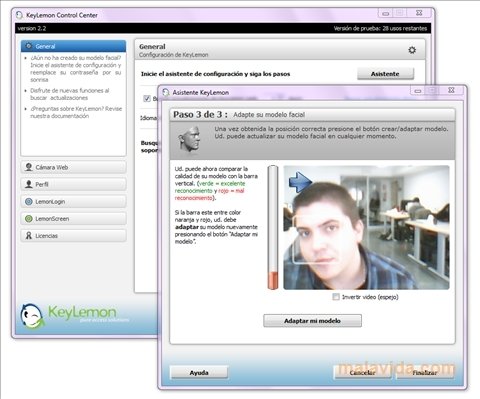Close the Asistente KeyLemon window
Viewport: 480px width, 399px height.
(x=451, y=90)
